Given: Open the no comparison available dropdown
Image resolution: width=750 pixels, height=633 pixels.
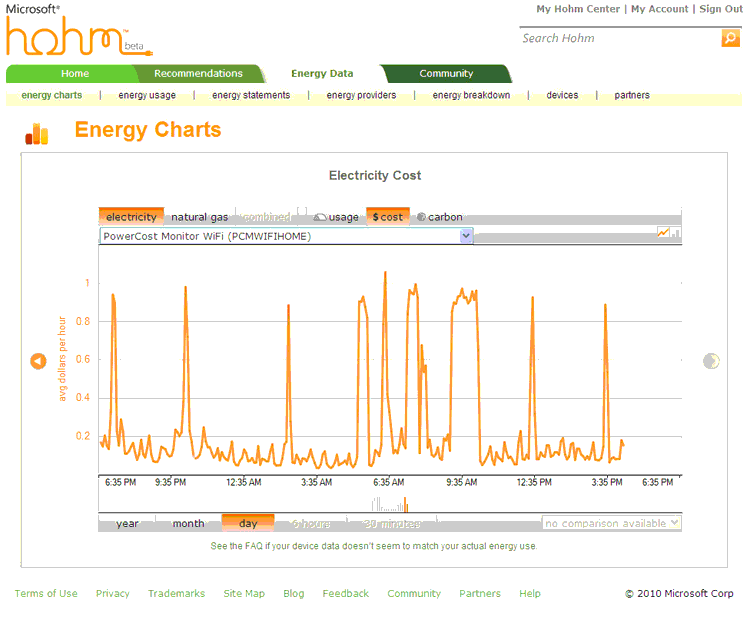Looking at the screenshot, I should (x=611, y=523).
